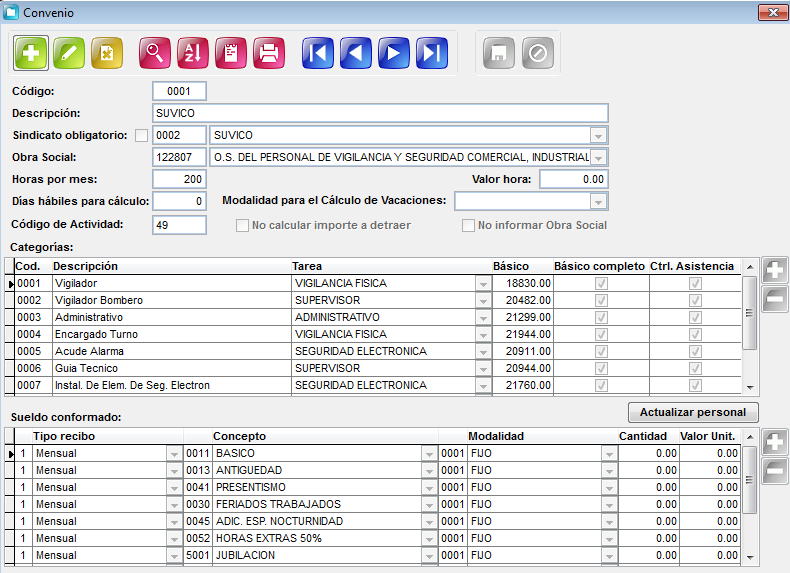
Task: Check No informar Obra Social
Action: click(x=468, y=225)
